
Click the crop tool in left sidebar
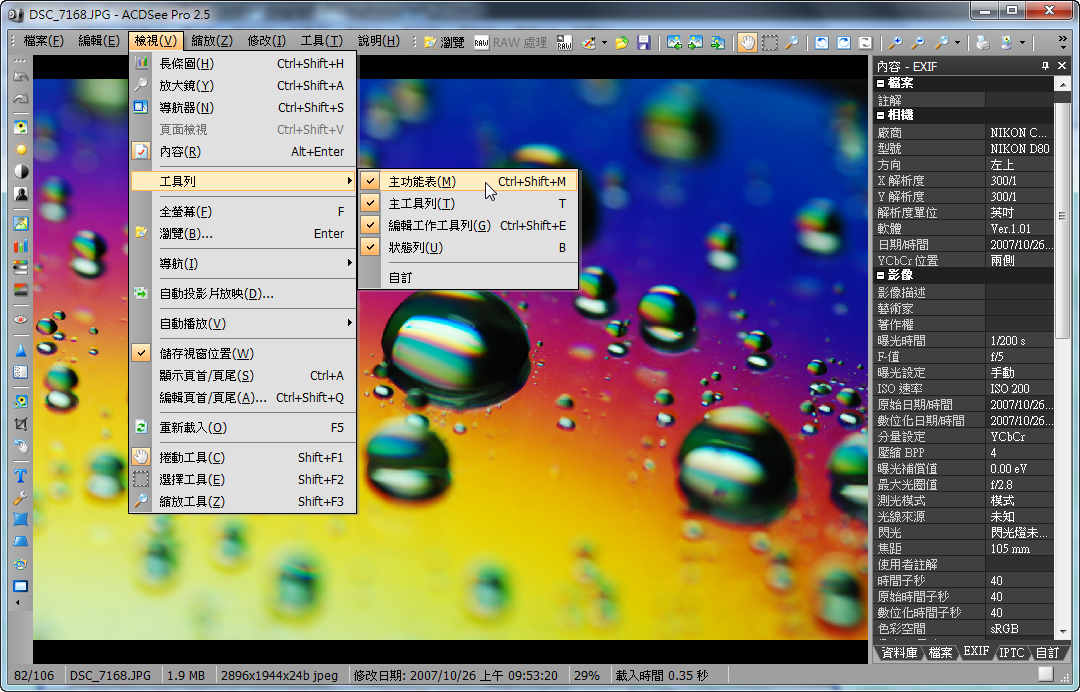pyautogui.click(x=20, y=423)
